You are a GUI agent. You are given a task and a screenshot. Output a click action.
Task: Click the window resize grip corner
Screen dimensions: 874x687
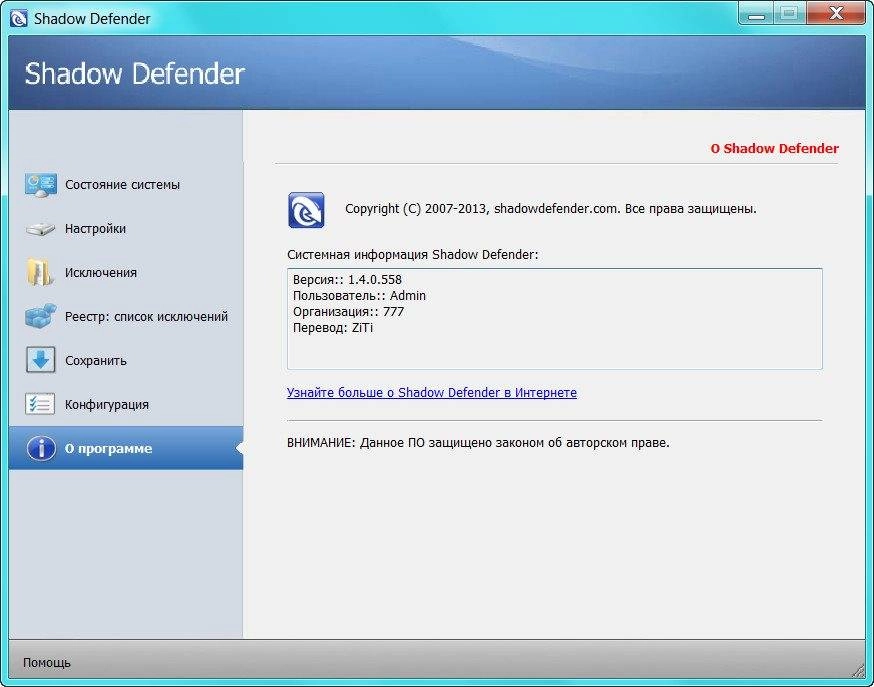pyautogui.click(x=858, y=671)
